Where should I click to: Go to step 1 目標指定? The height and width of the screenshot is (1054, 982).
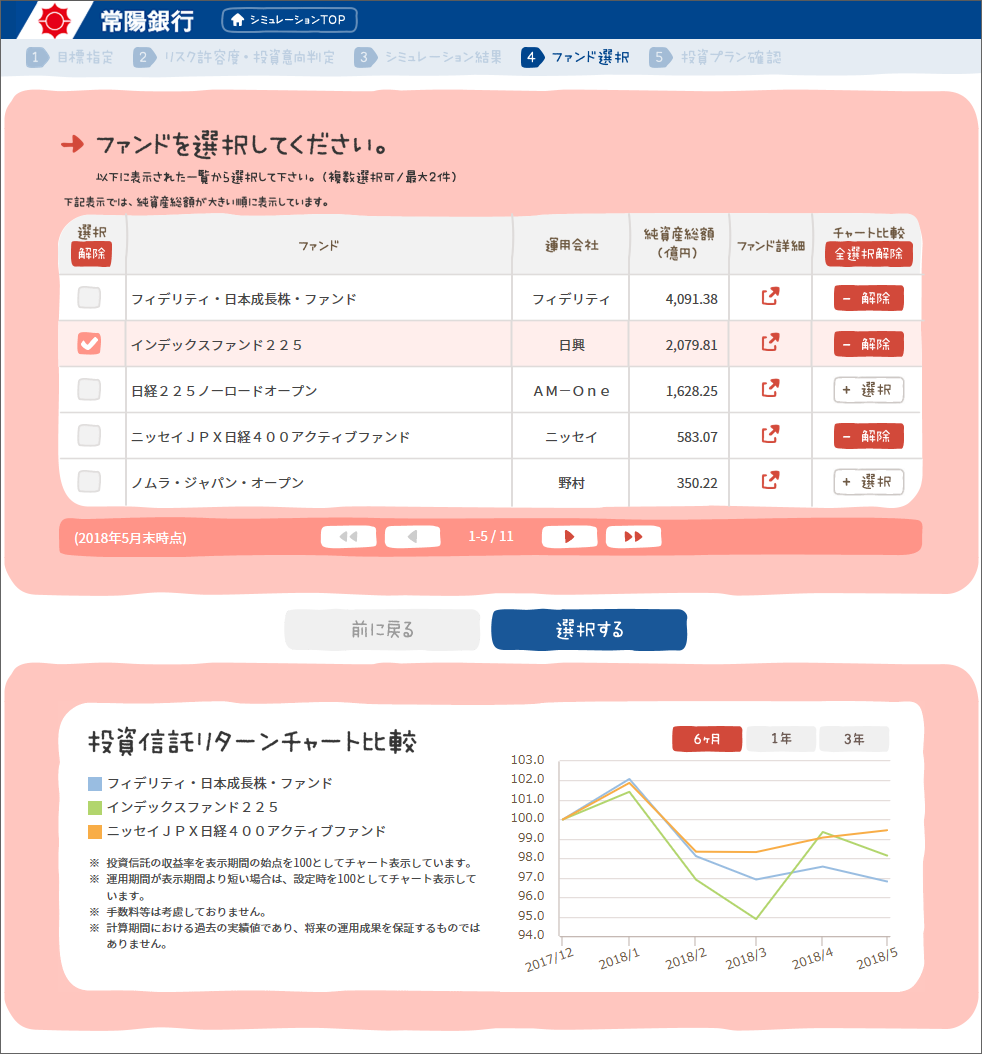[x=70, y=57]
